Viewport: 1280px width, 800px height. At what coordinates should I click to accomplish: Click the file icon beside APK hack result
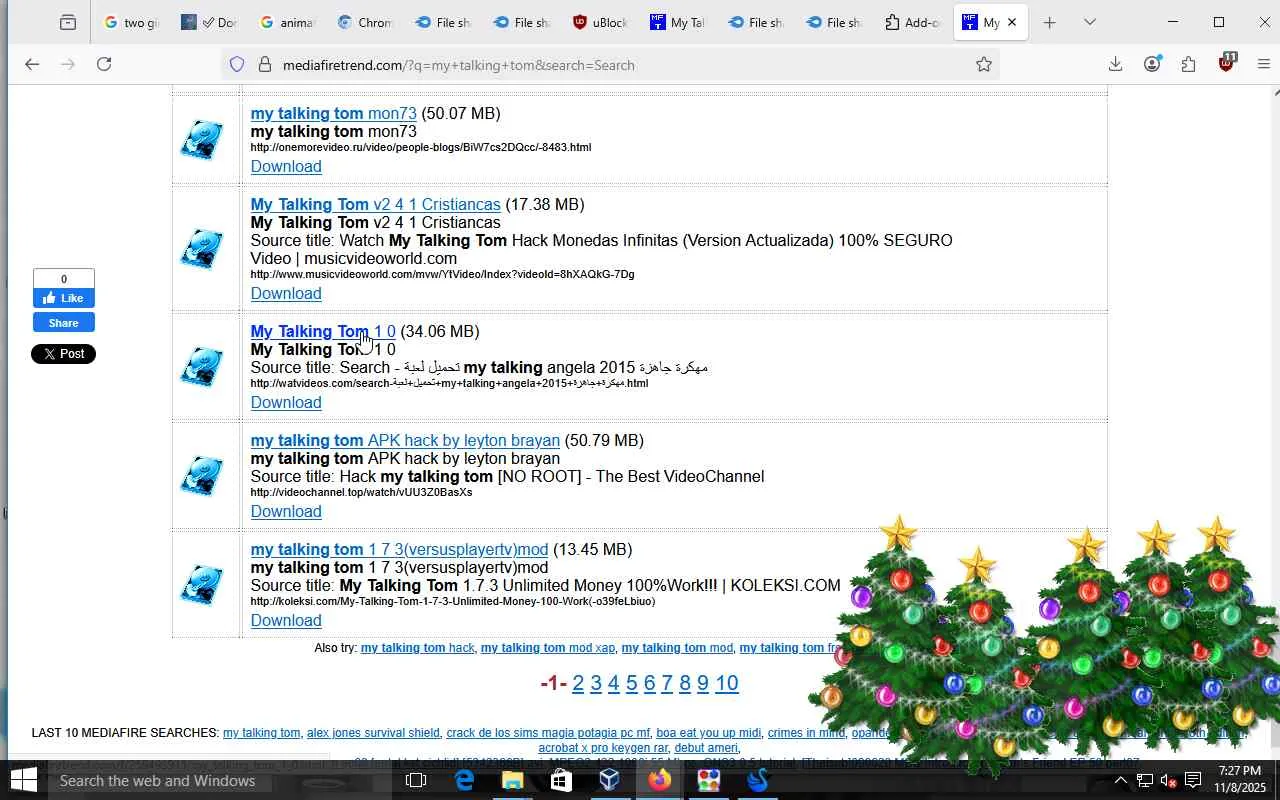click(202, 476)
